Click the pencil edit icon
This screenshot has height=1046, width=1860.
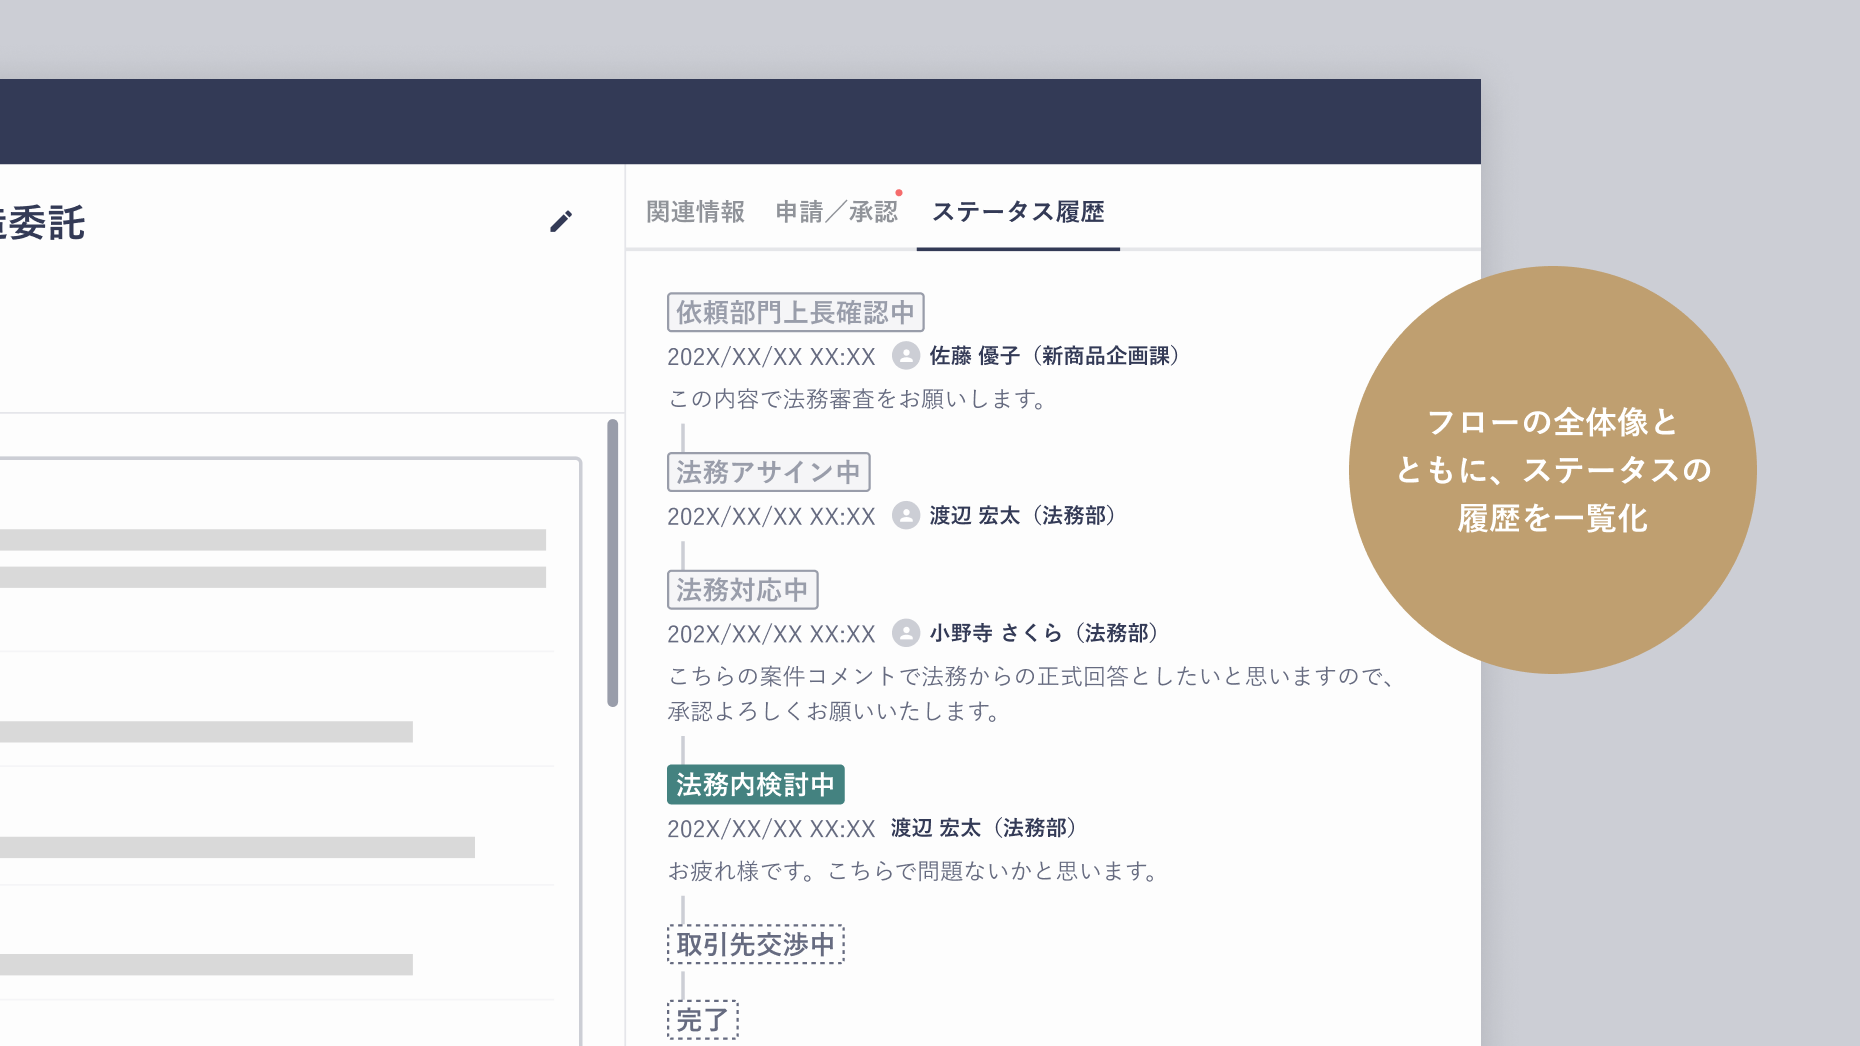(561, 221)
